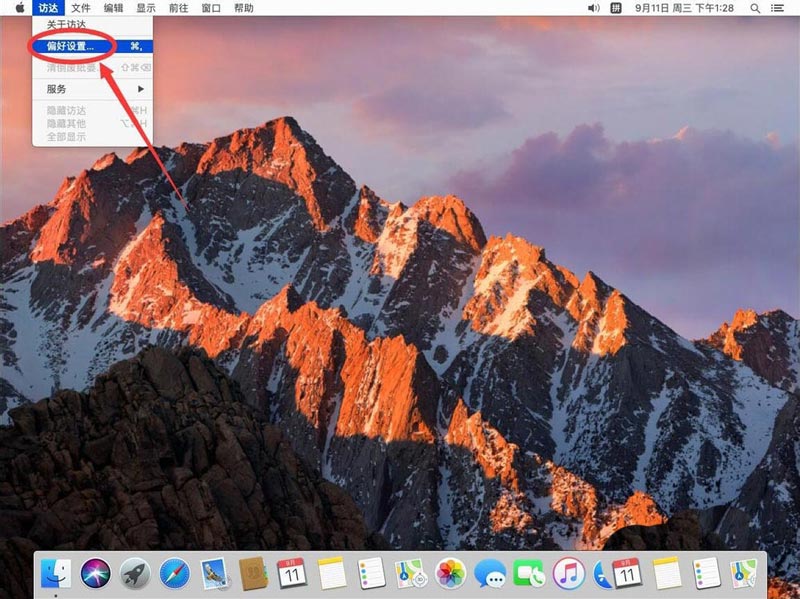800x599 pixels.
Task: Open the Apple menu
Action: pos(19,8)
